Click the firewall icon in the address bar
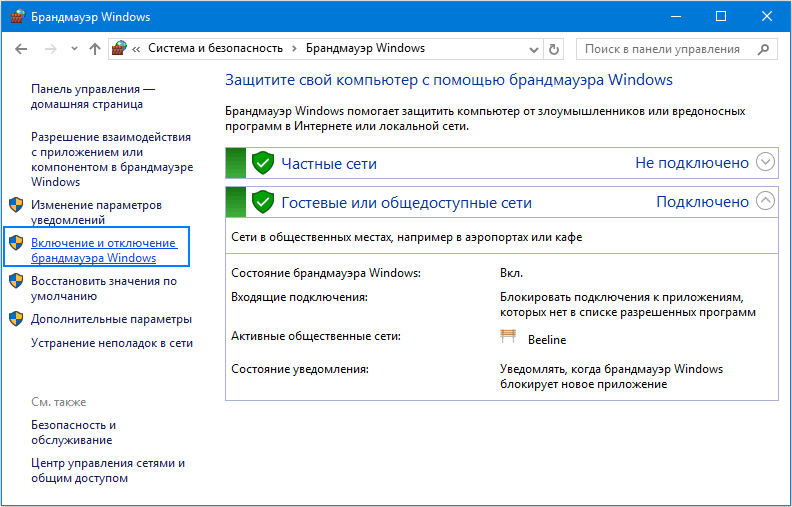This screenshot has height=507, width=792. (120, 49)
